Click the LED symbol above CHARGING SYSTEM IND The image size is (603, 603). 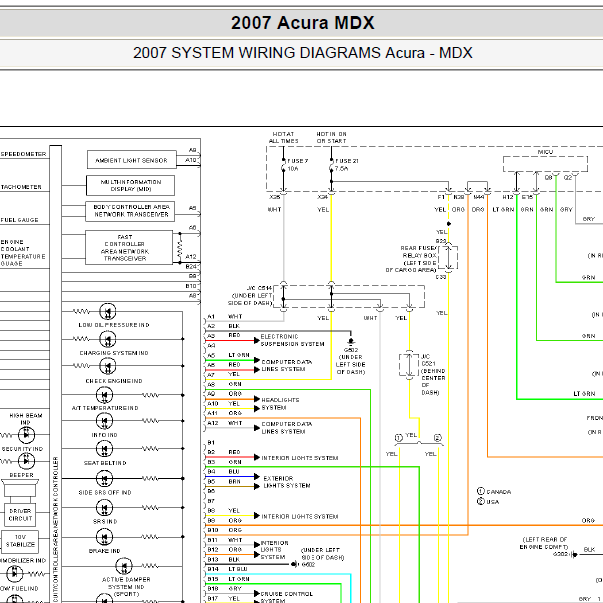point(108,340)
